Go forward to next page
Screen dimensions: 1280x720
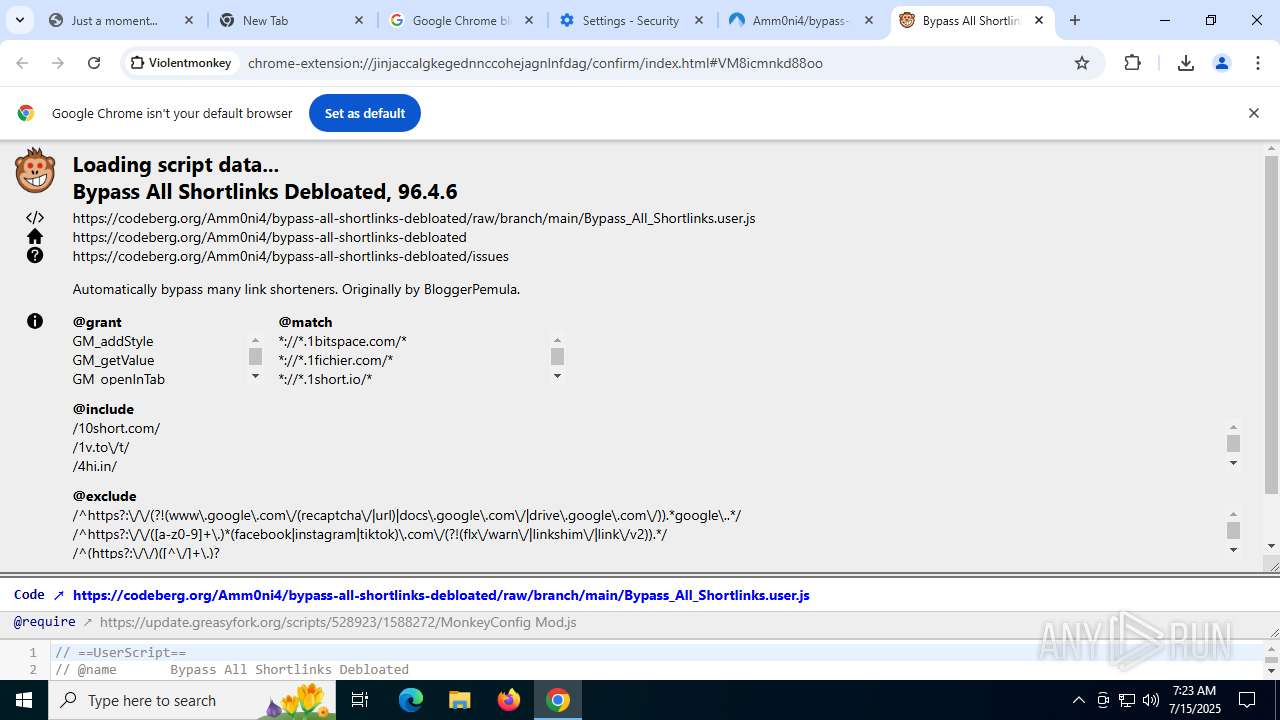[x=58, y=63]
